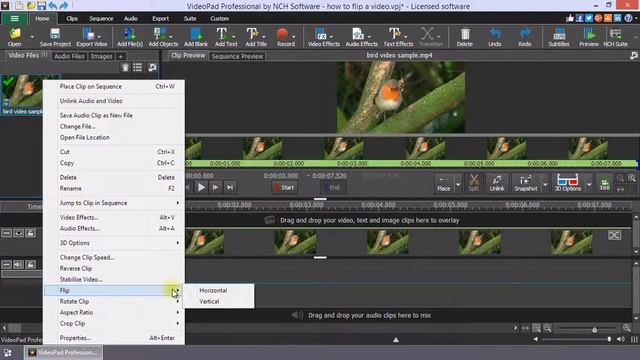Open Video Effects from the toolbar

click(x=324, y=37)
